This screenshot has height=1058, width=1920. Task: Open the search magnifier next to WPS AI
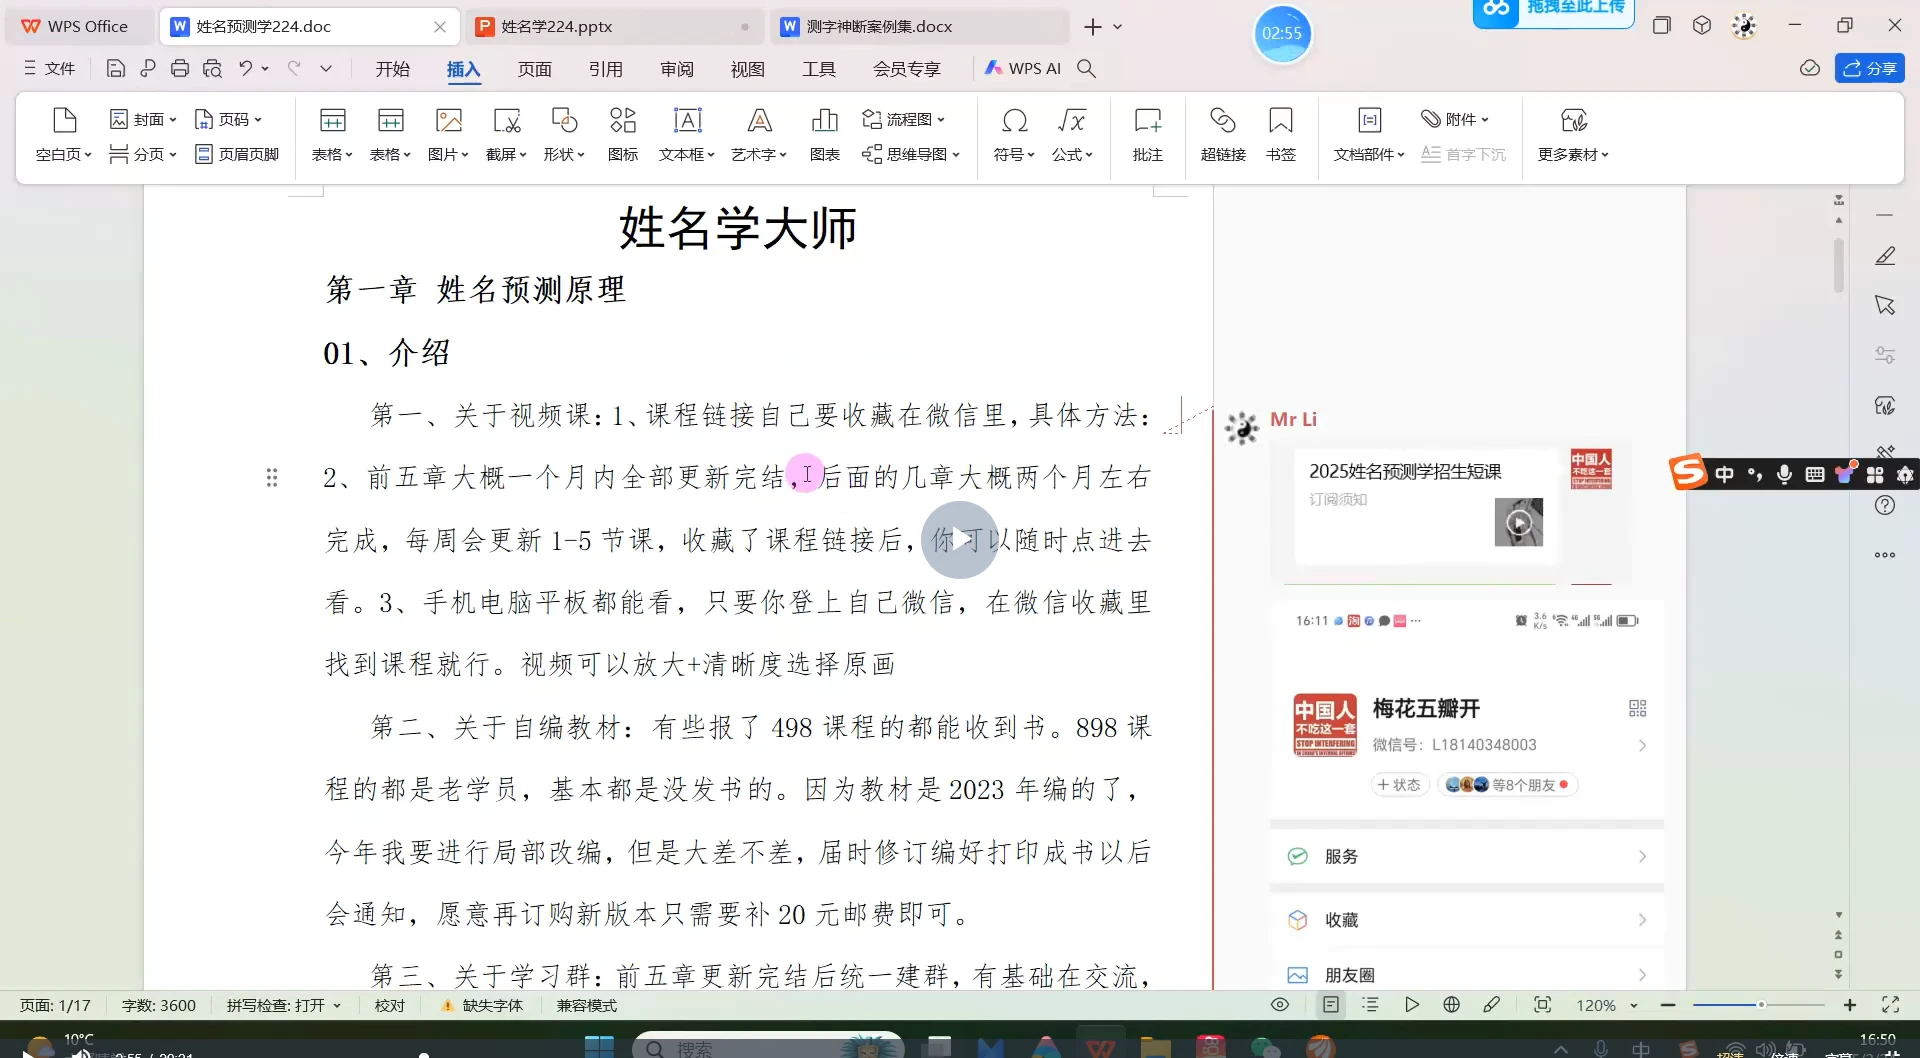click(1087, 68)
